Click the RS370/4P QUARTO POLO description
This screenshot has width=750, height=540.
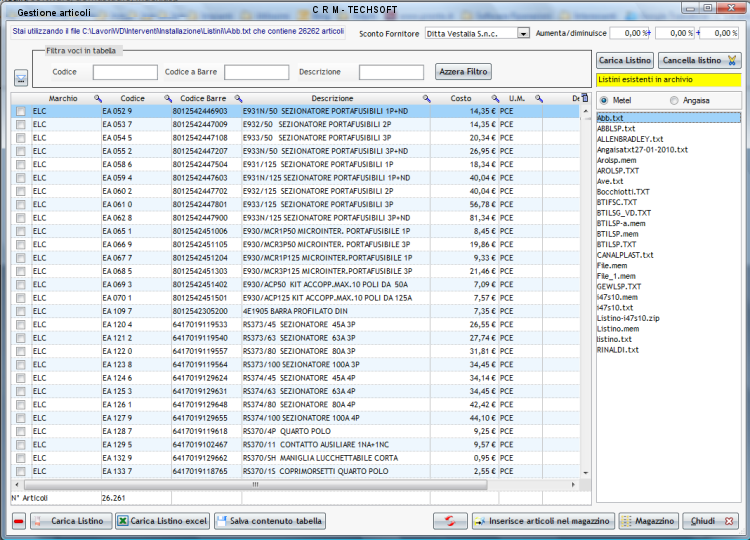click(x=336, y=431)
